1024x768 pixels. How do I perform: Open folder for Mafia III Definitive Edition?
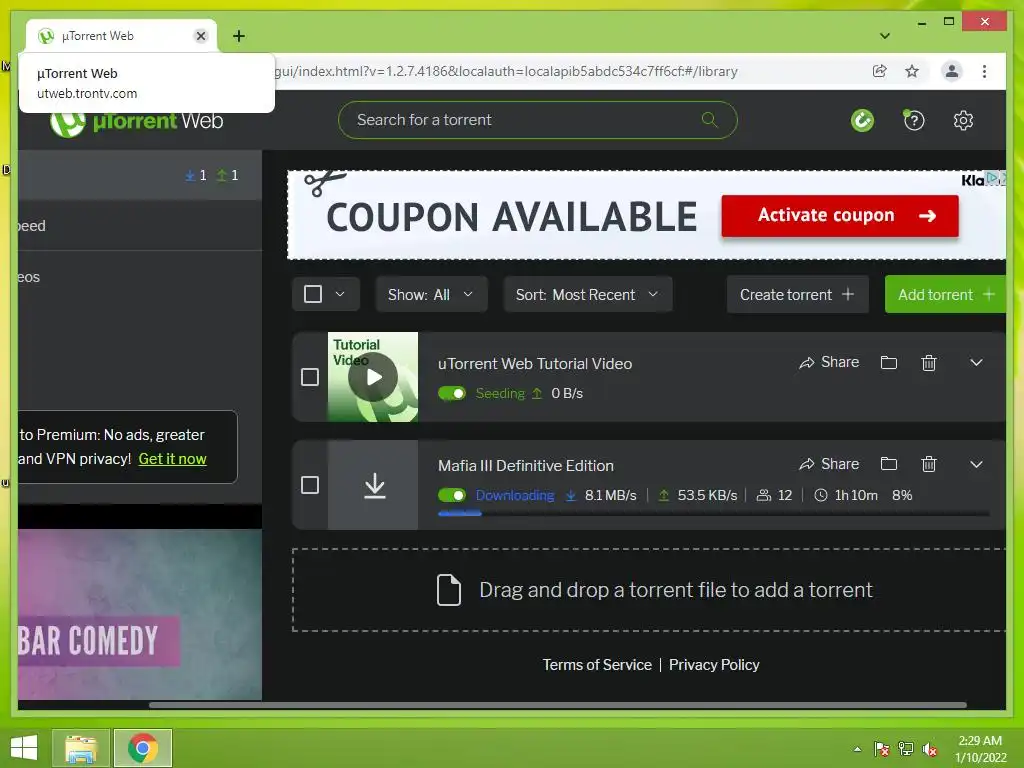[x=889, y=464]
